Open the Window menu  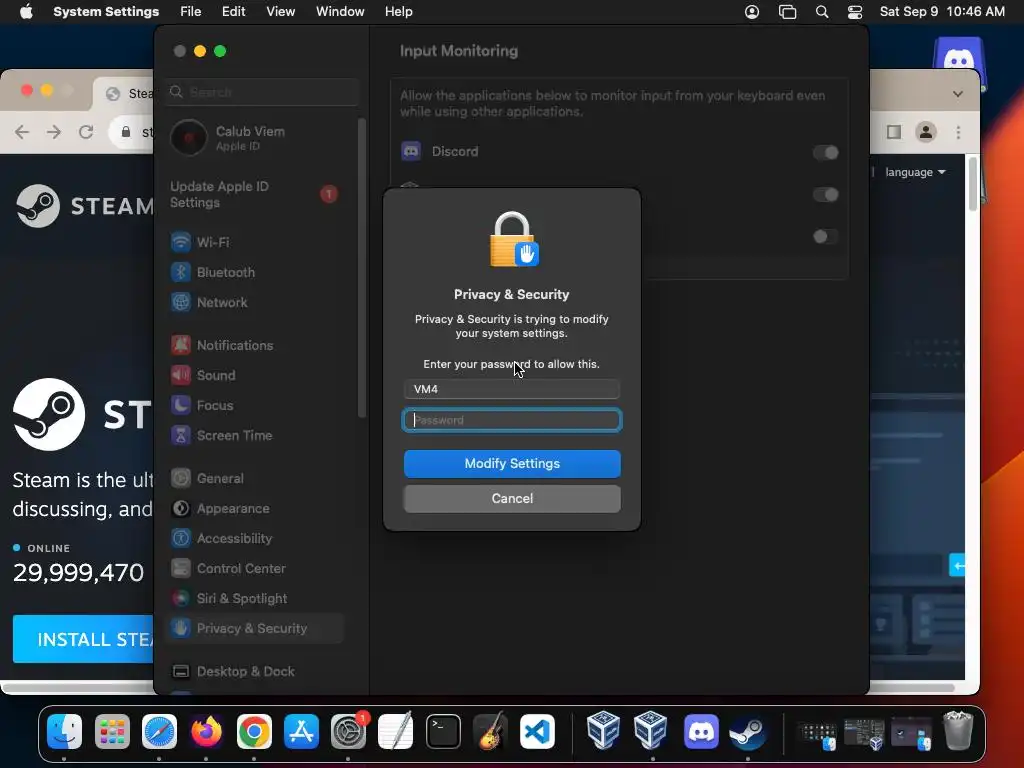(340, 12)
